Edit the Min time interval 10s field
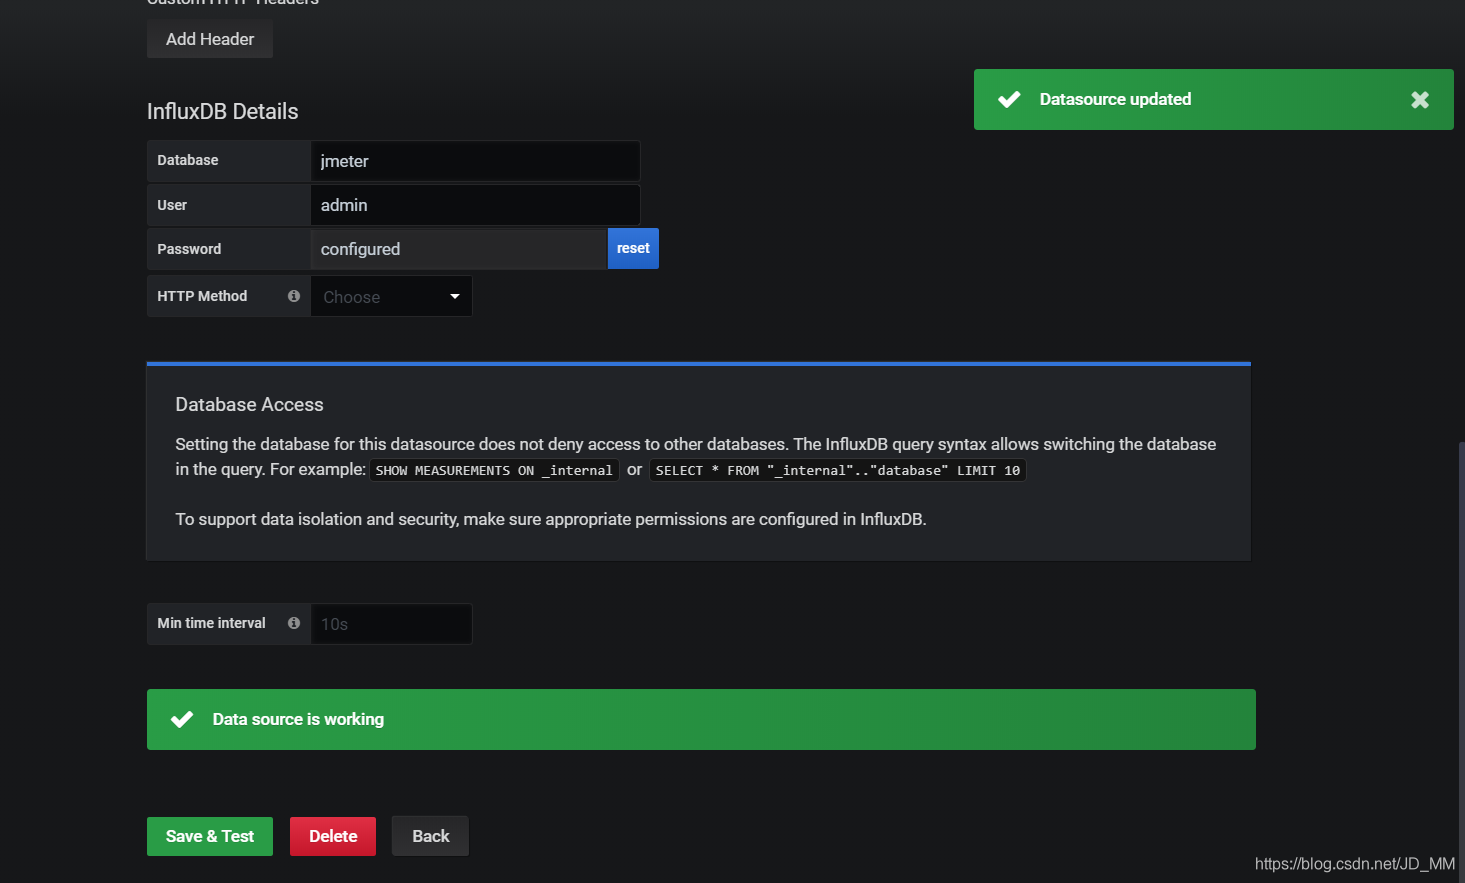Screen dimensions: 1465x883 (x=391, y=624)
